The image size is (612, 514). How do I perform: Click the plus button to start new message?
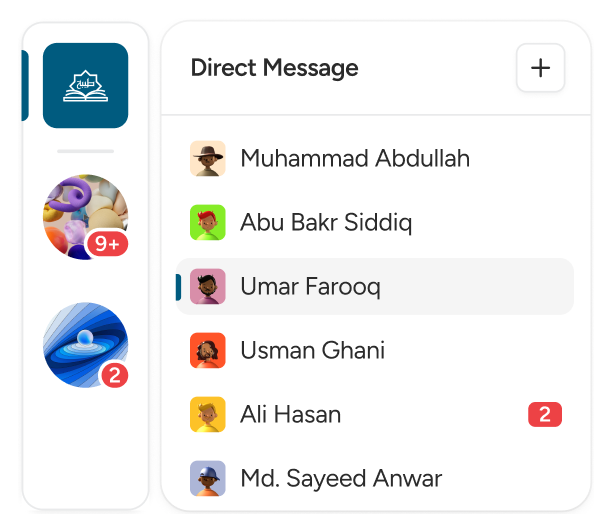[540, 68]
